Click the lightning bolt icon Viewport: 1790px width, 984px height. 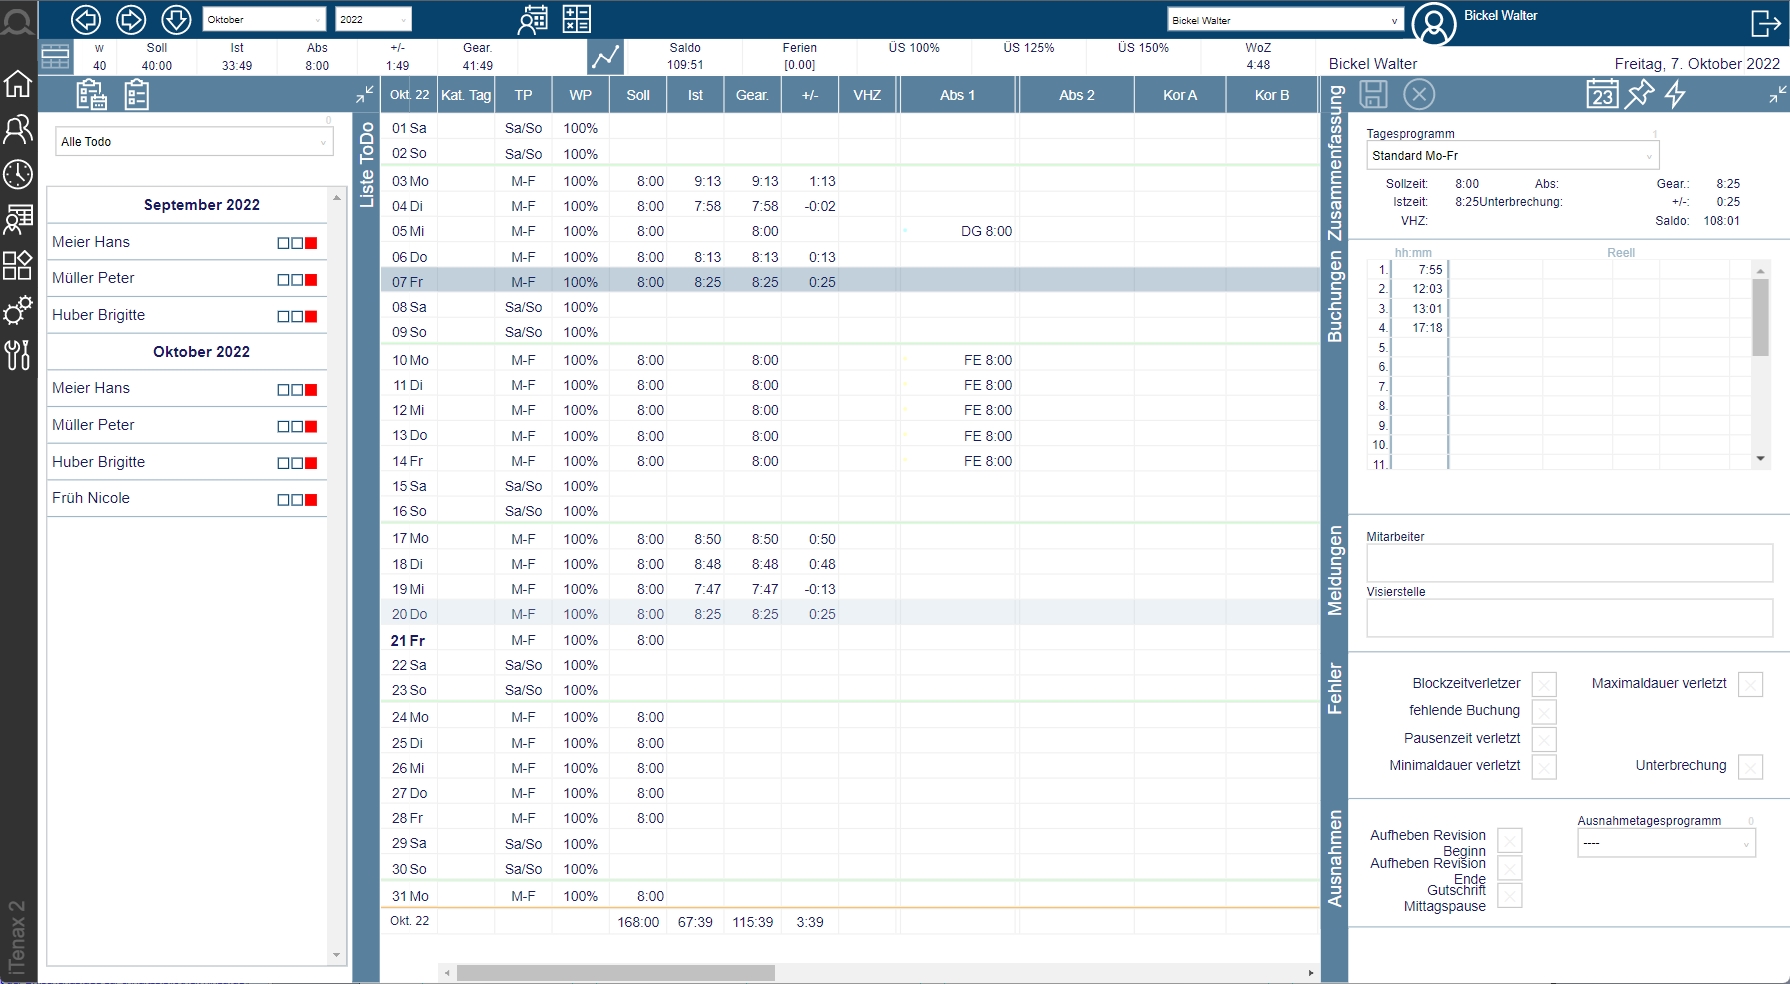click(x=1676, y=95)
